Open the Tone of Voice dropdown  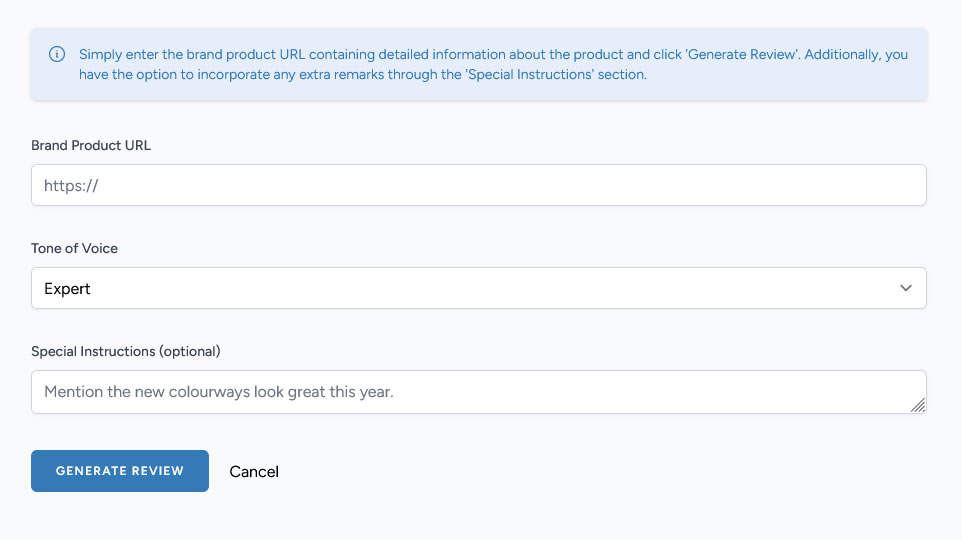(x=478, y=288)
